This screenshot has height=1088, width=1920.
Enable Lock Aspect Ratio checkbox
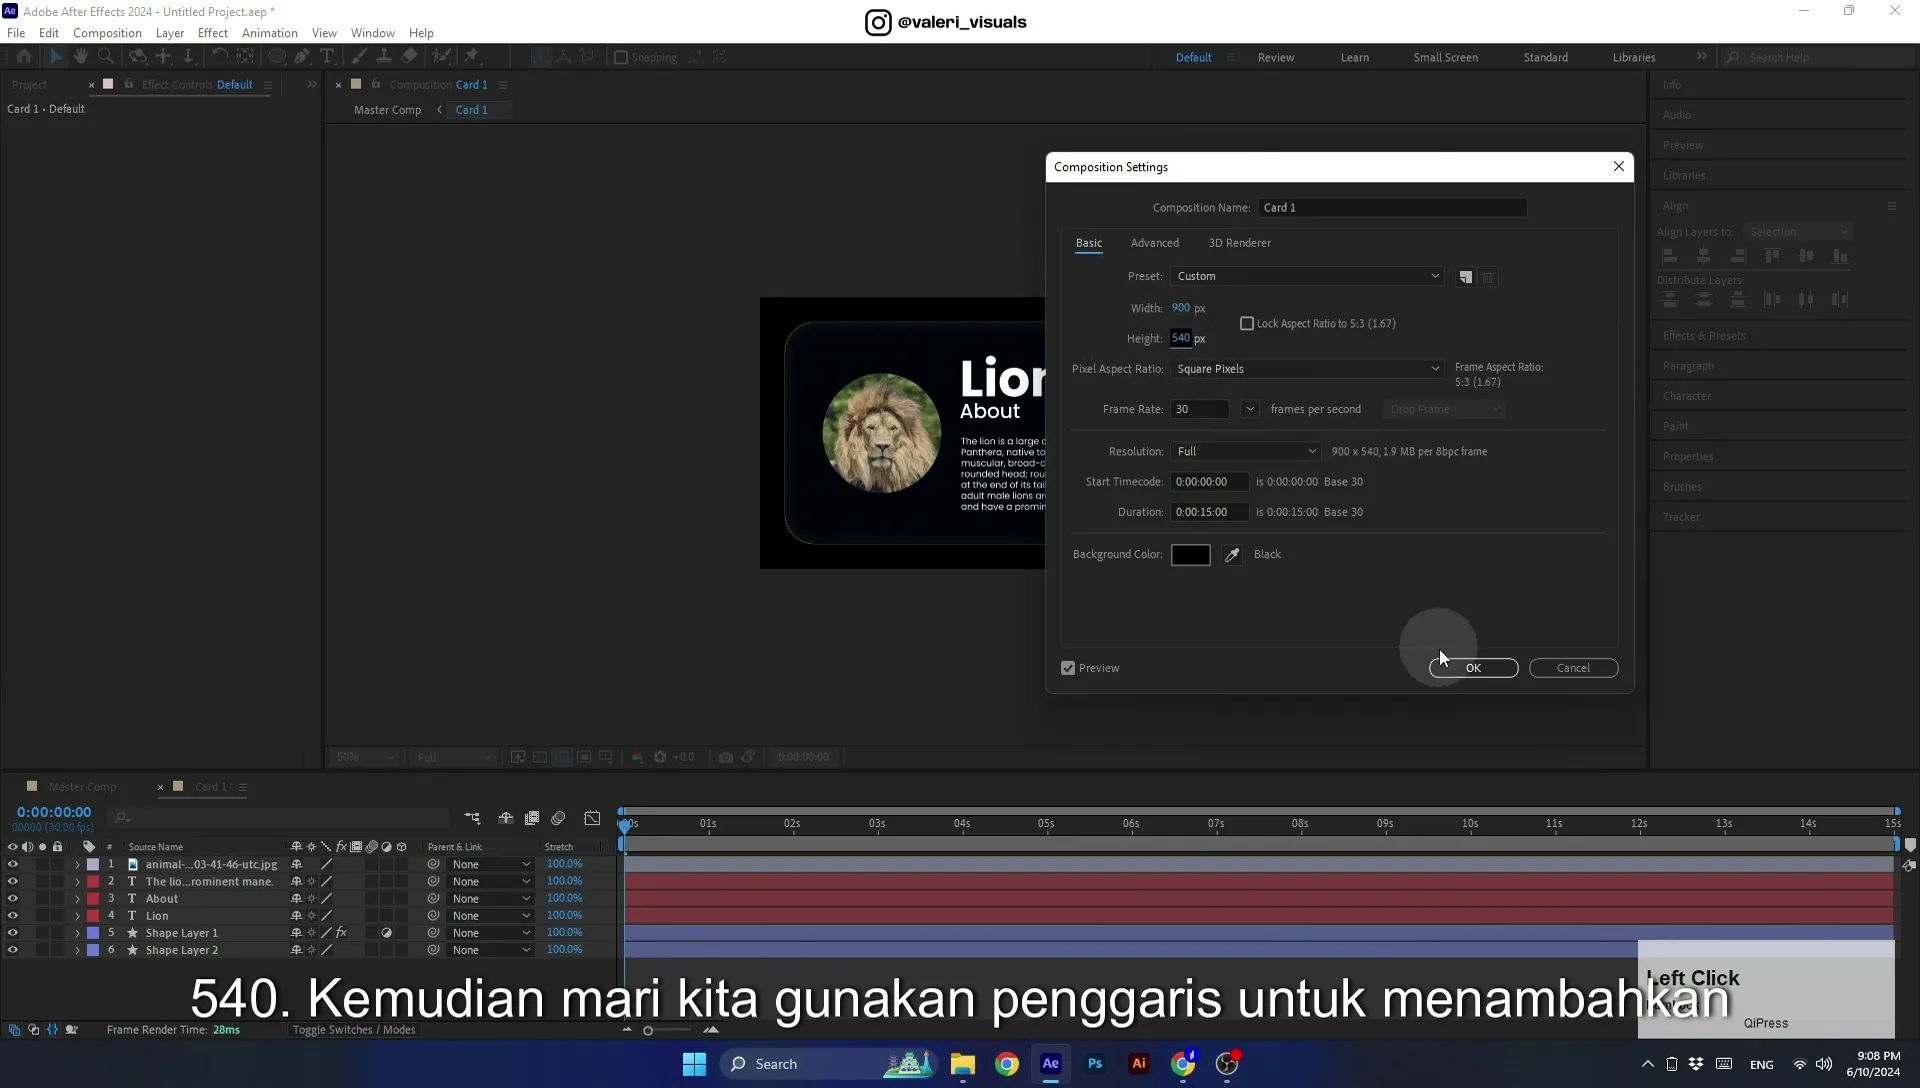[x=1247, y=324]
